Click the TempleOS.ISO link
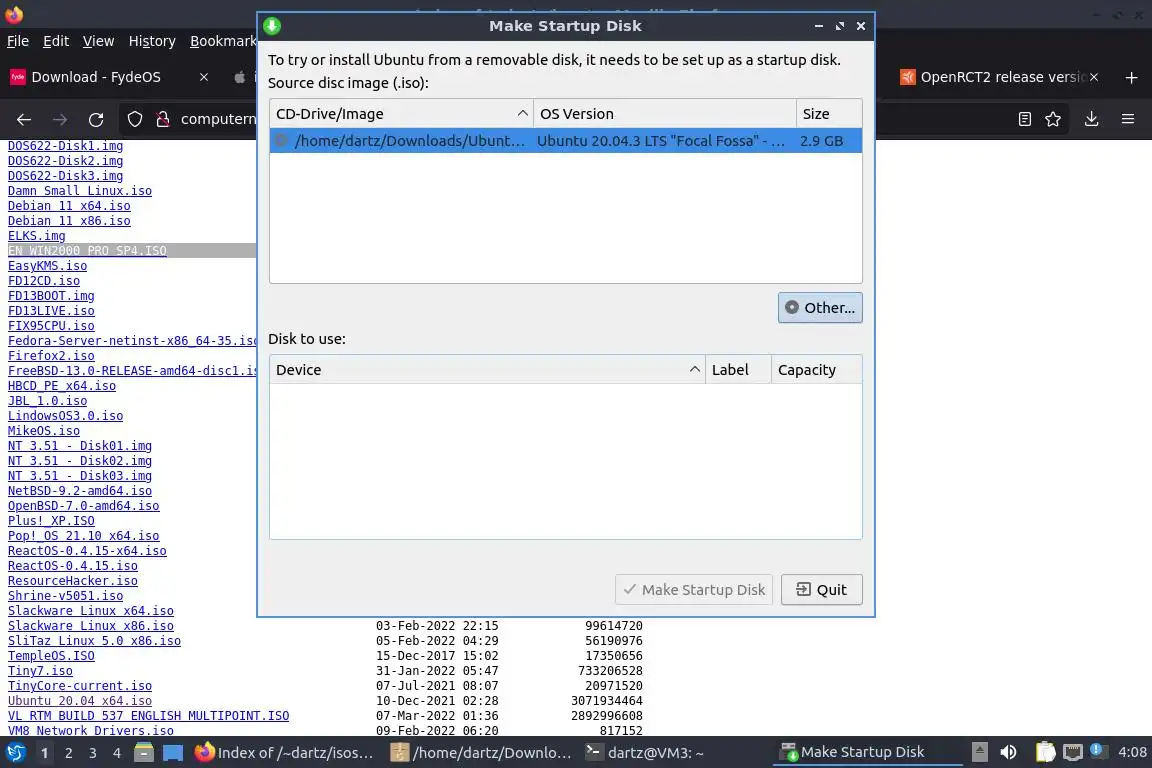Image resolution: width=1152 pixels, height=768 pixels. (x=51, y=656)
